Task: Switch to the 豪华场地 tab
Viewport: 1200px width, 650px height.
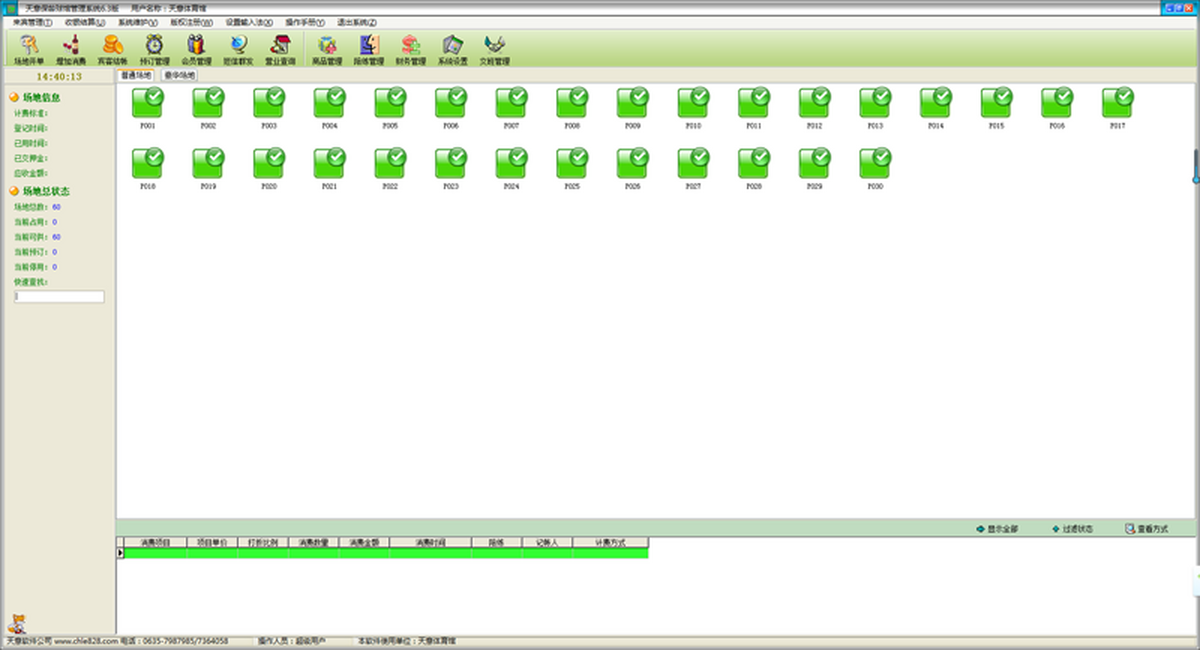Action: pos(179,75)
